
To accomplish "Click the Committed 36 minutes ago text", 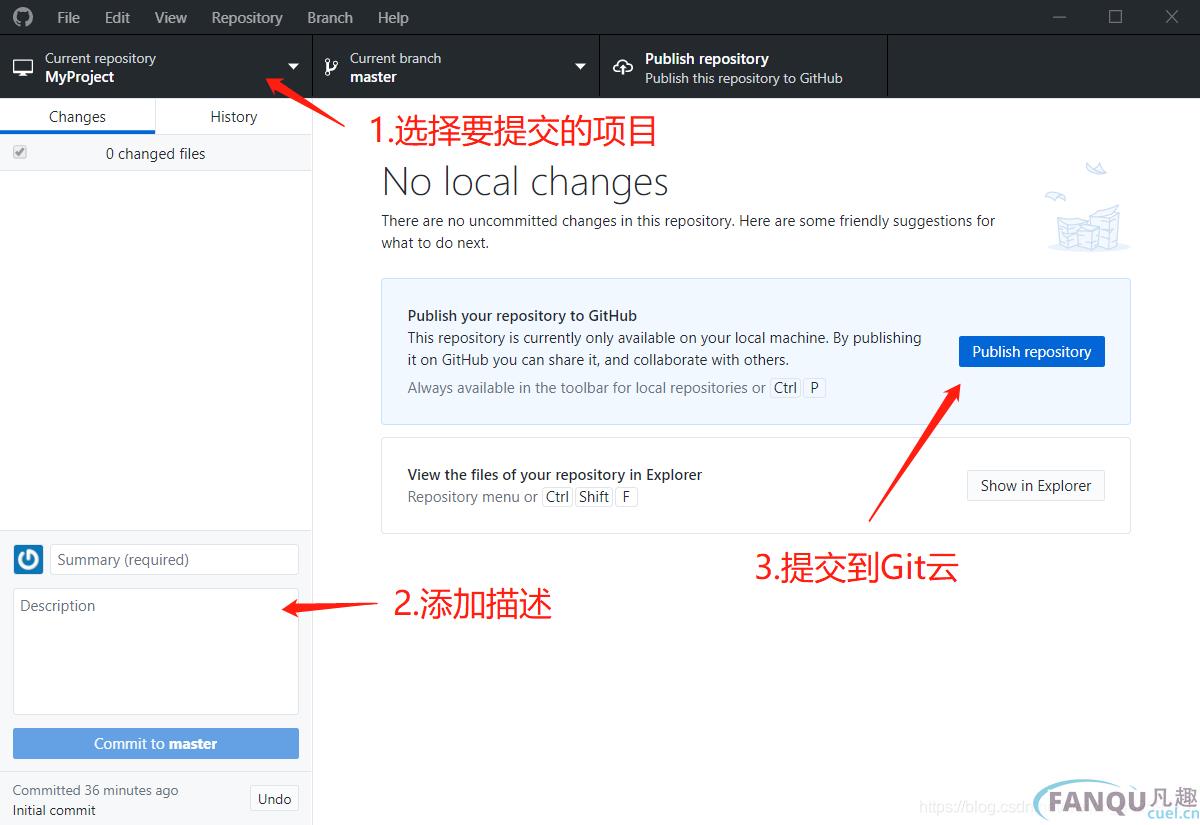I will 95,790.
